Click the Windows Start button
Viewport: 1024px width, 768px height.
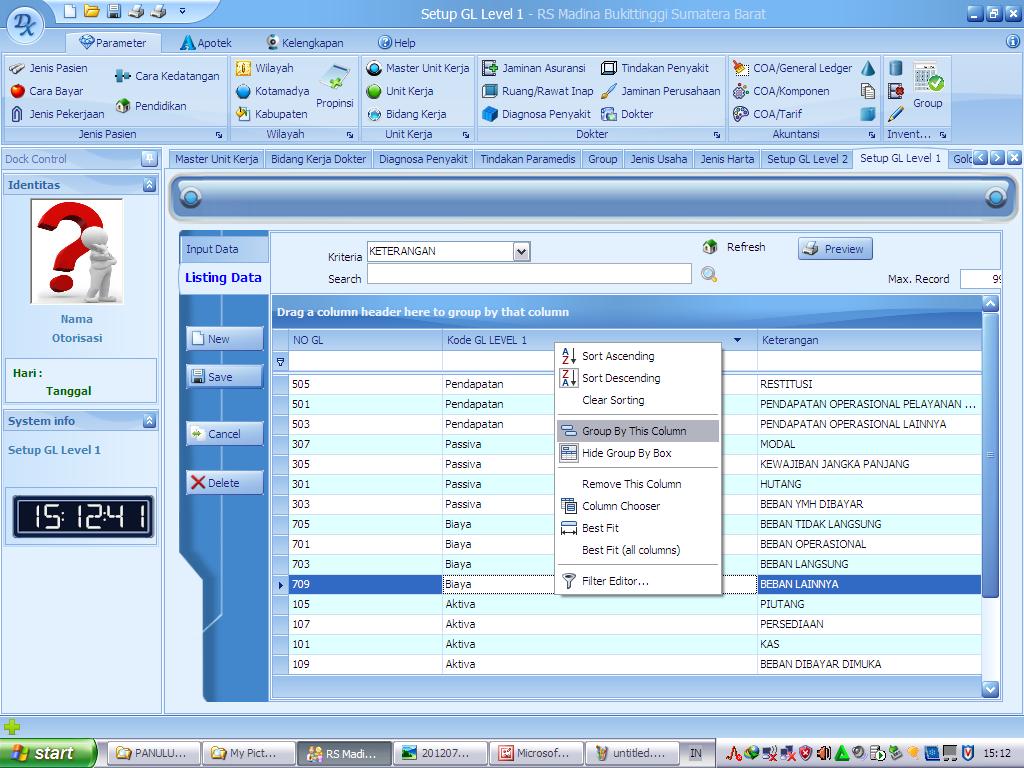click(x=46, y=753)
